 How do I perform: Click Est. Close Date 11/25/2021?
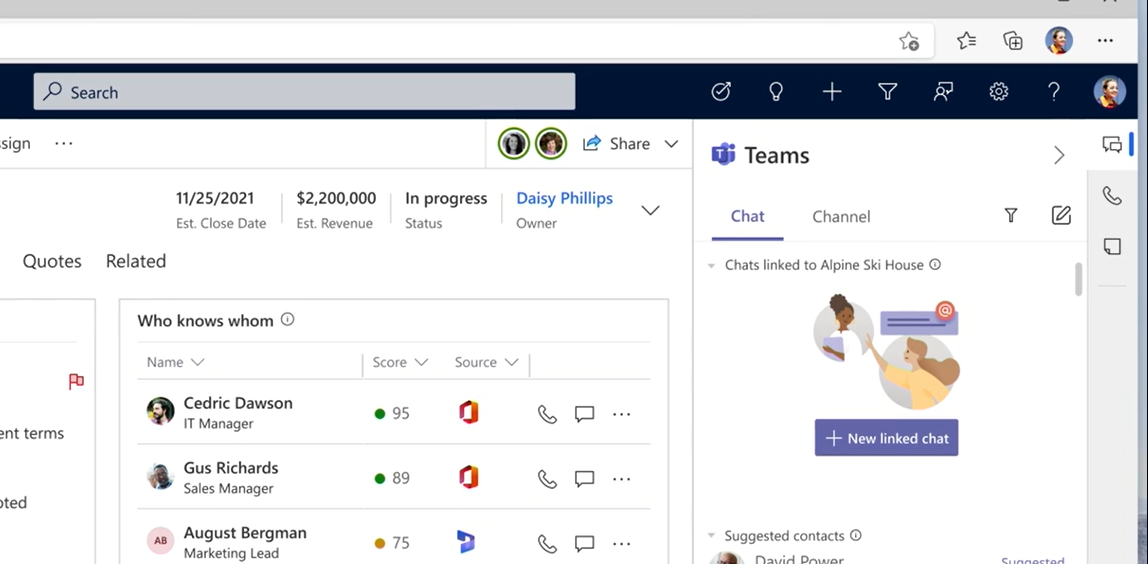tap(215, 198)
